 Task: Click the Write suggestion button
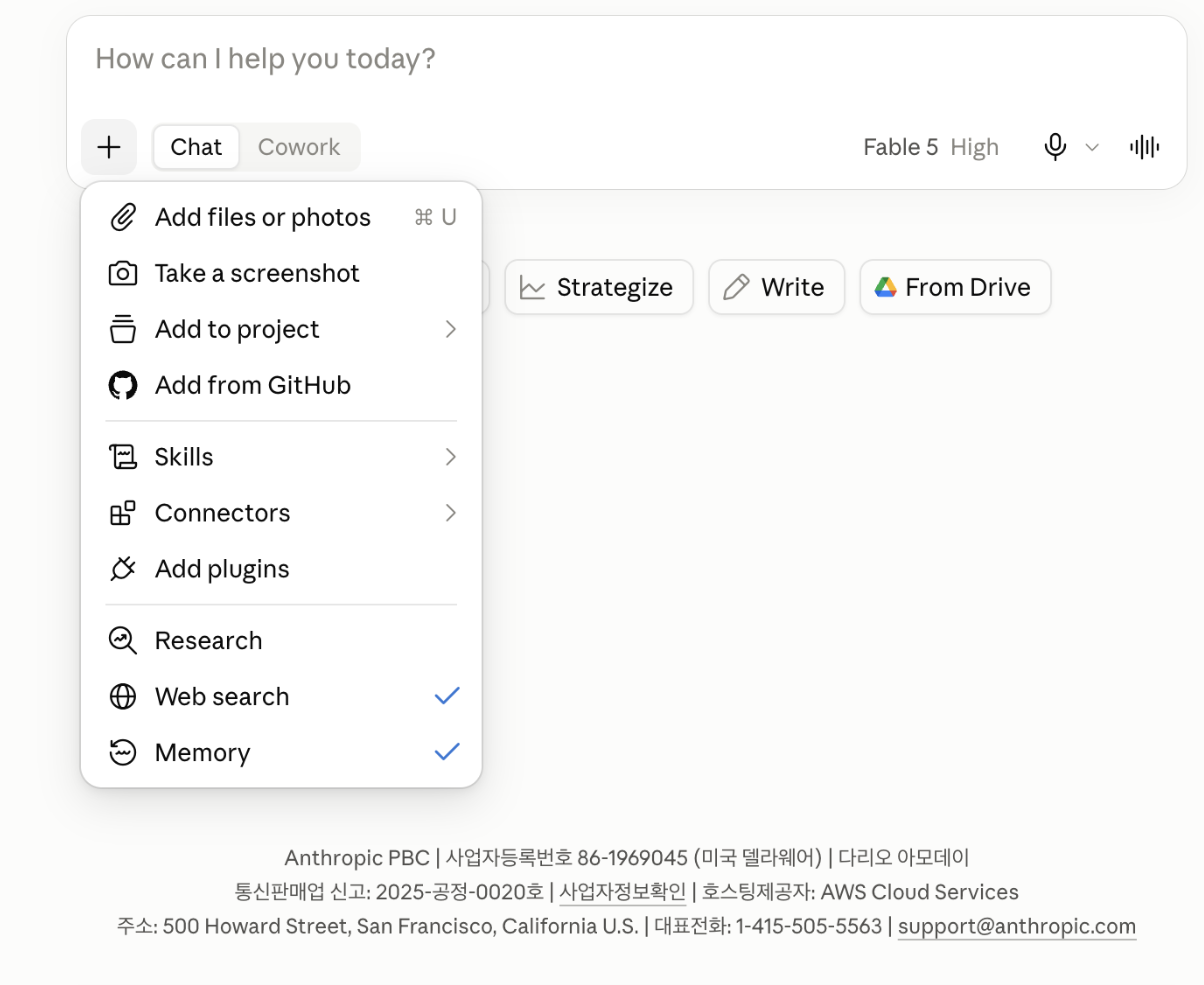[777, 287]
